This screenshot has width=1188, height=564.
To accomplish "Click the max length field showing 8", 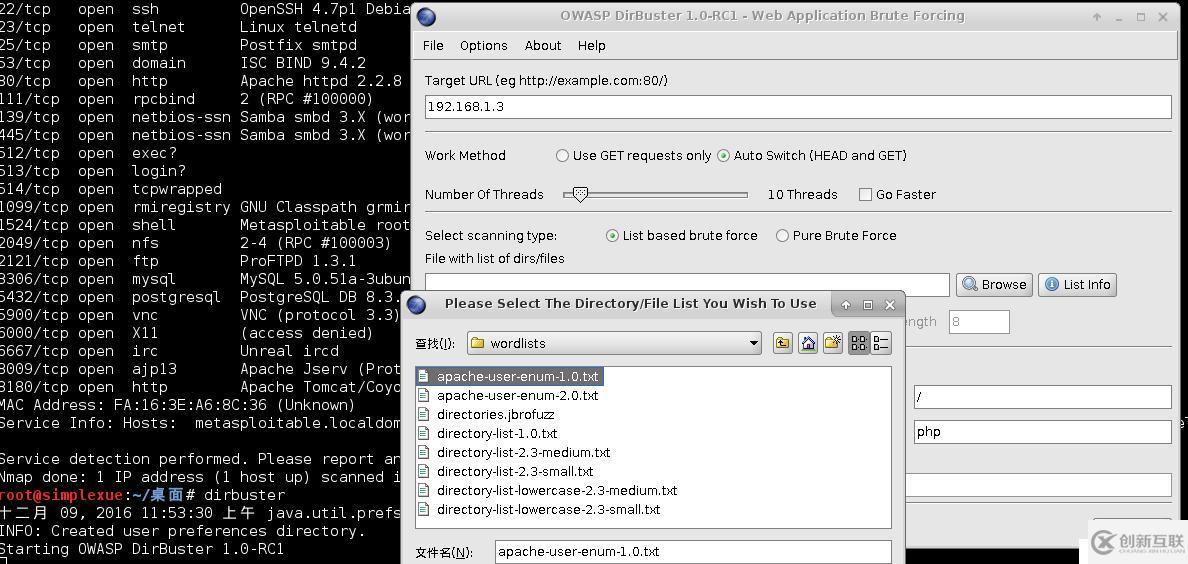I will [979, 321].
